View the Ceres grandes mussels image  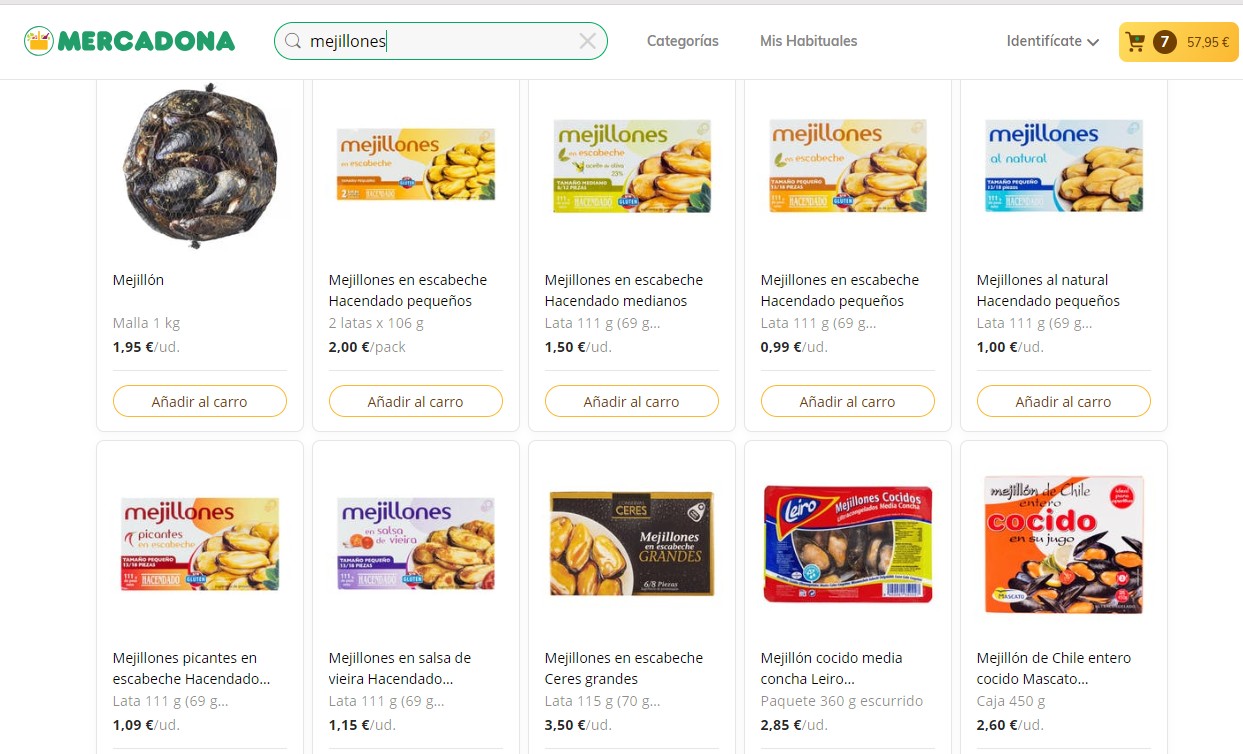(x=631, y=543)
